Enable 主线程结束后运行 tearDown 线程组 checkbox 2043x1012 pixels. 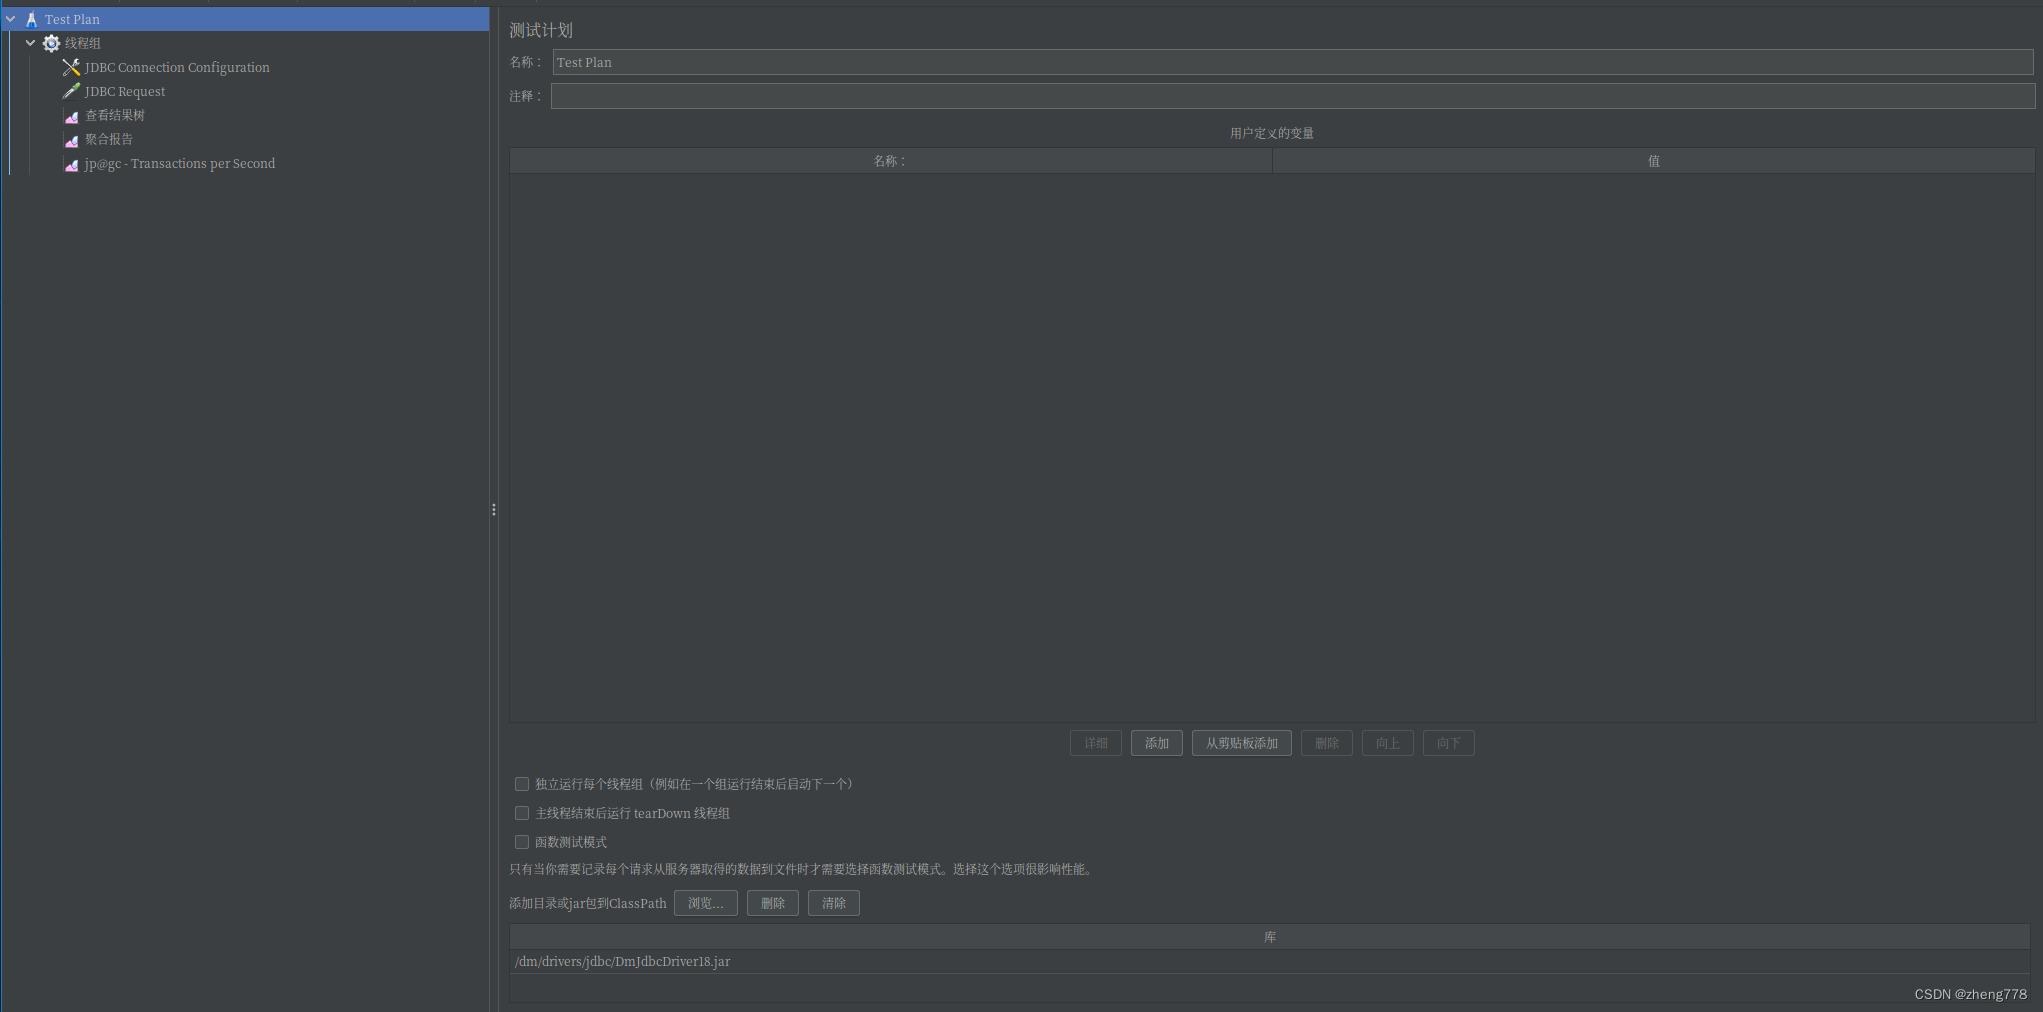coord(522,813)
